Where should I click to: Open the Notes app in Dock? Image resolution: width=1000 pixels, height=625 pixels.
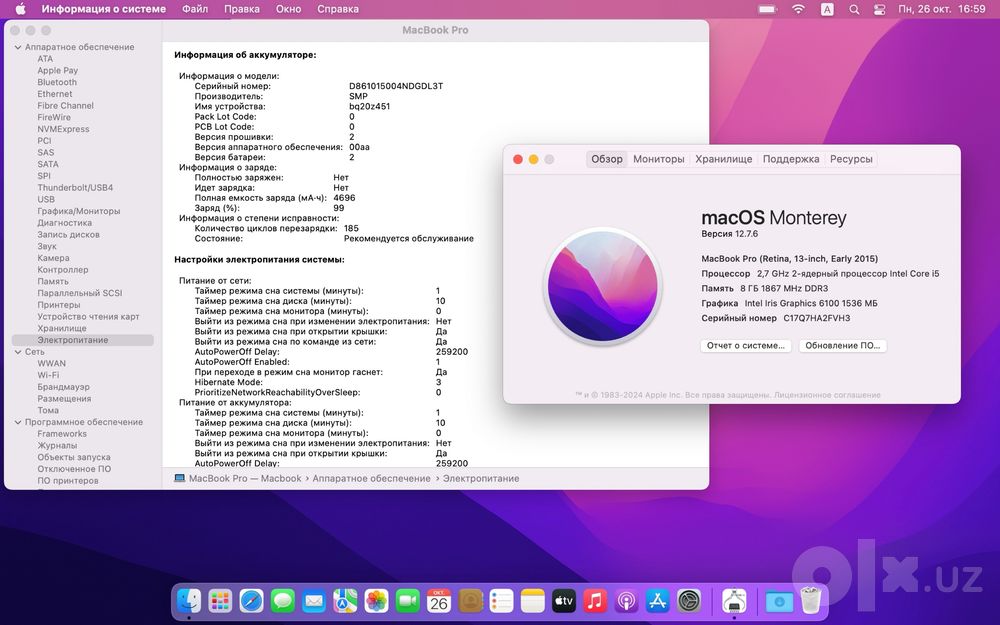coord(533,601)
